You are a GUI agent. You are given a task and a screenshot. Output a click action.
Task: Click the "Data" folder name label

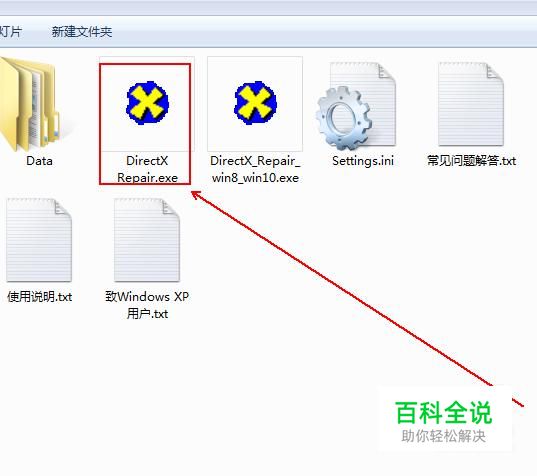coord(39,161)
